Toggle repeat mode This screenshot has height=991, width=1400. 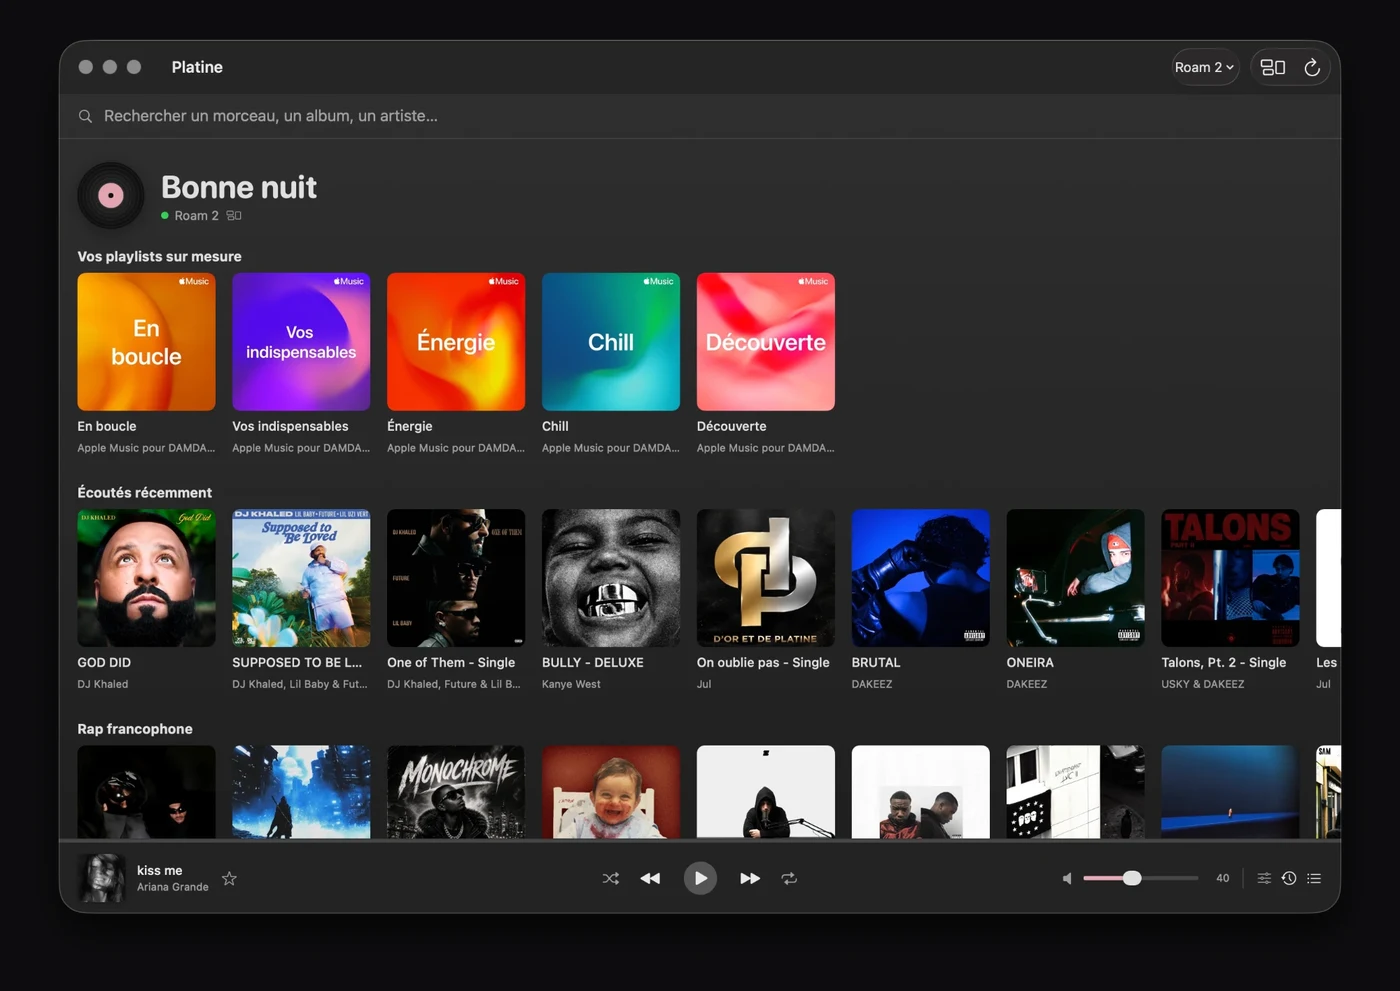click(x=789, y=878)
